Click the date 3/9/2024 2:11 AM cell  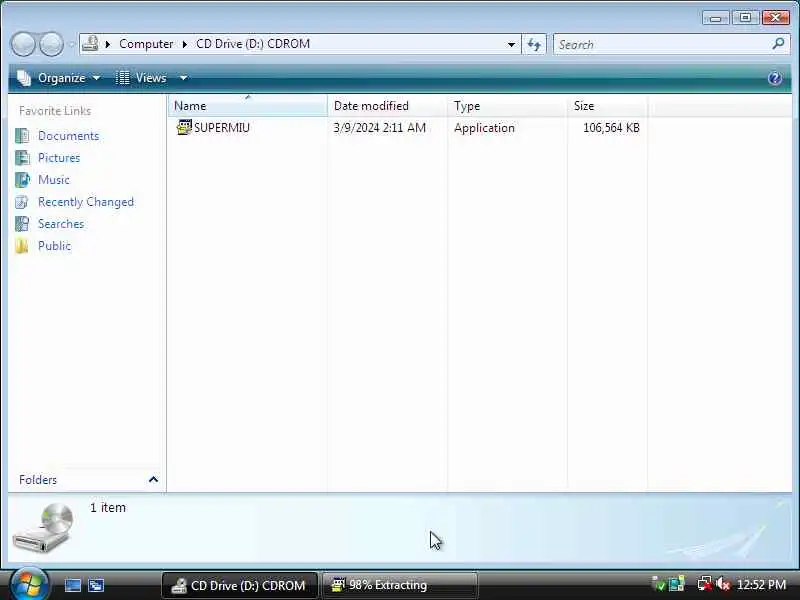click(x=379, y=128)
